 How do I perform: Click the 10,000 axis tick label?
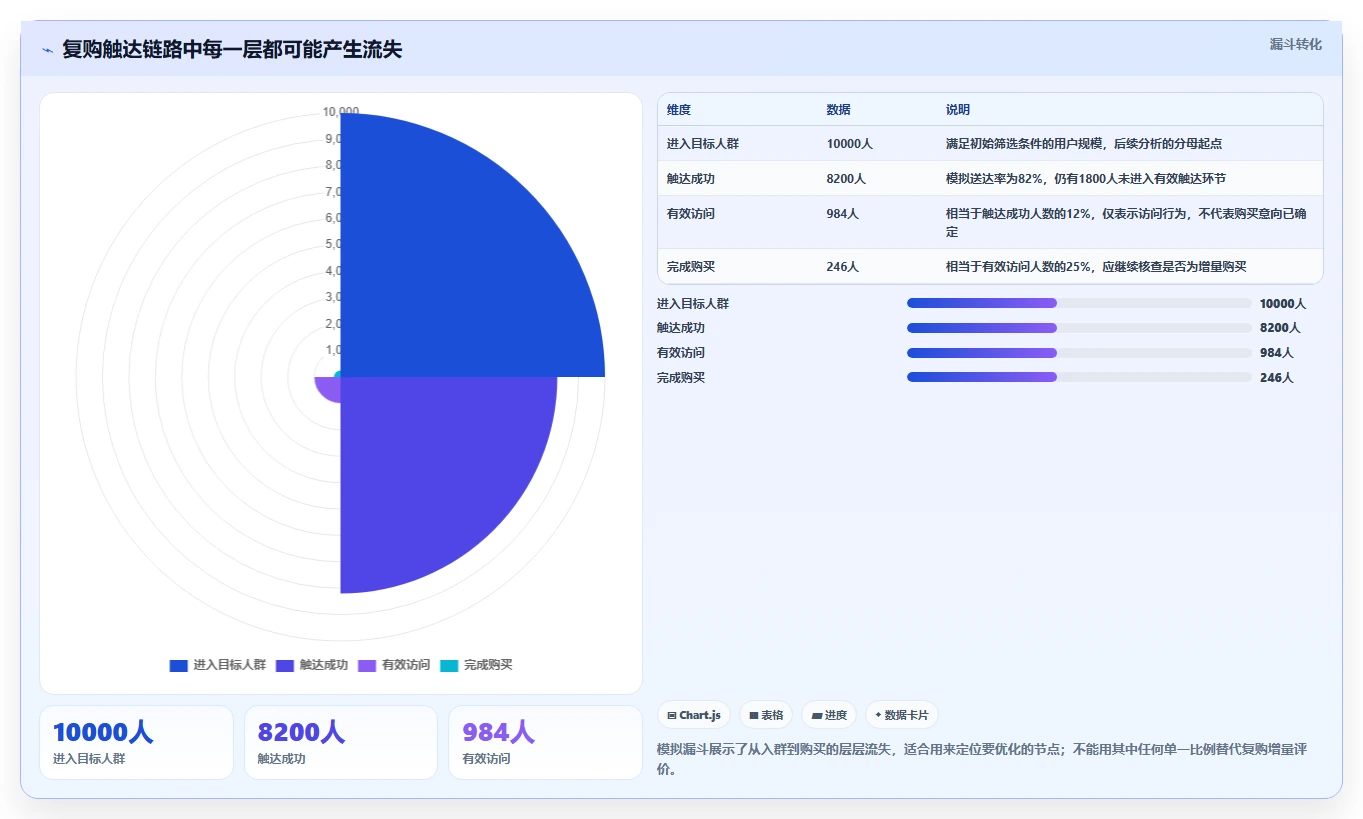pyautogui.click(x=341, y=111)
